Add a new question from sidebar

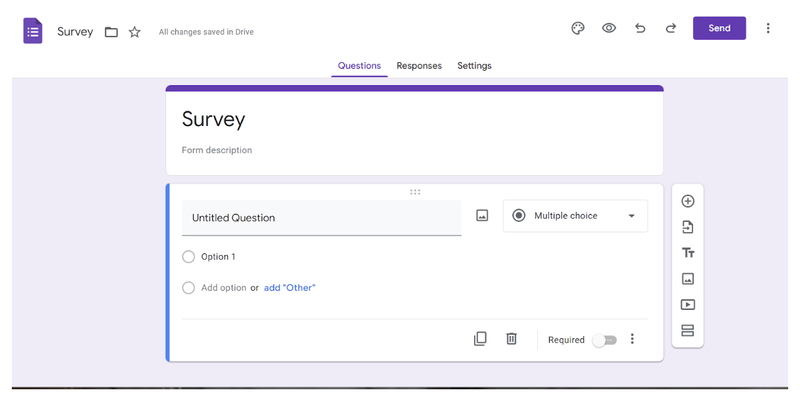click(688, 201)
